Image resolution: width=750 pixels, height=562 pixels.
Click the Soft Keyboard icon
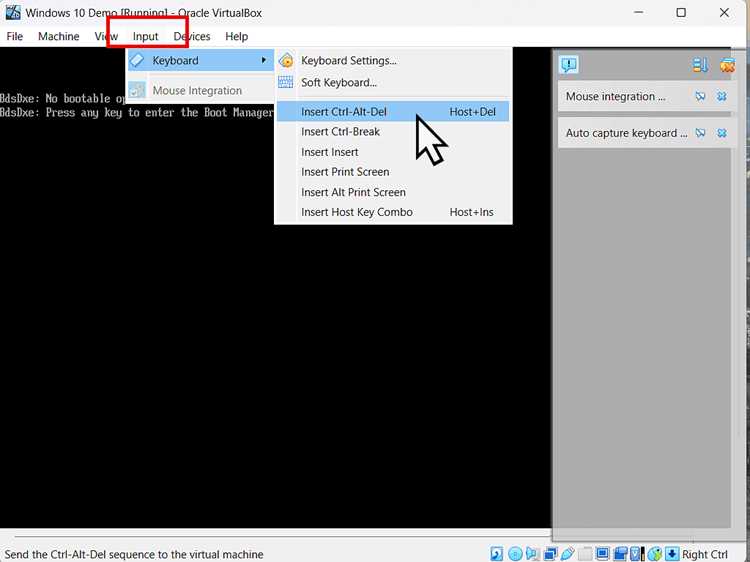[x=286, y=82]
